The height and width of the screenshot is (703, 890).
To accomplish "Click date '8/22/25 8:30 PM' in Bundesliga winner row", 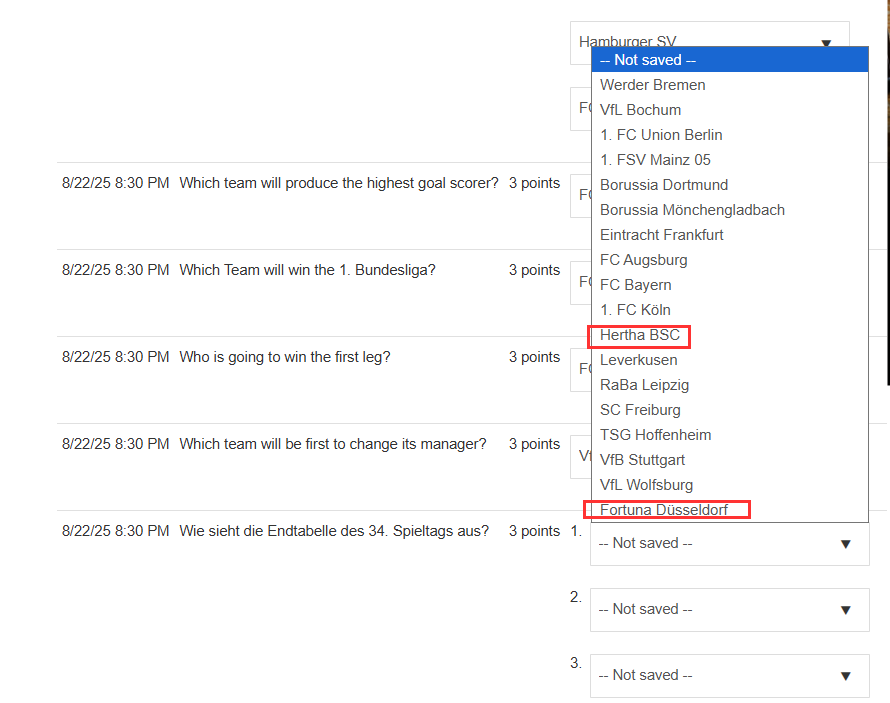I will [115, 270].
